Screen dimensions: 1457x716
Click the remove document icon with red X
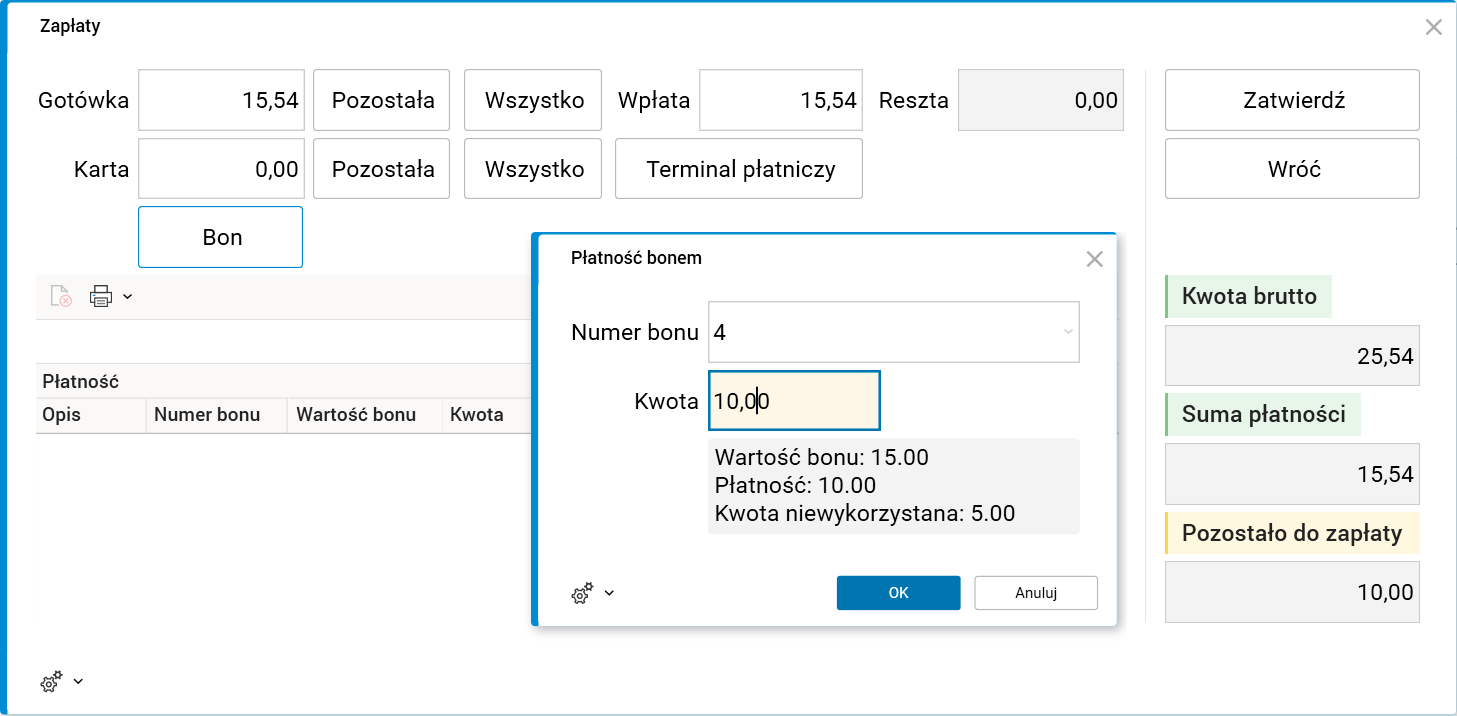pos(59,296)
